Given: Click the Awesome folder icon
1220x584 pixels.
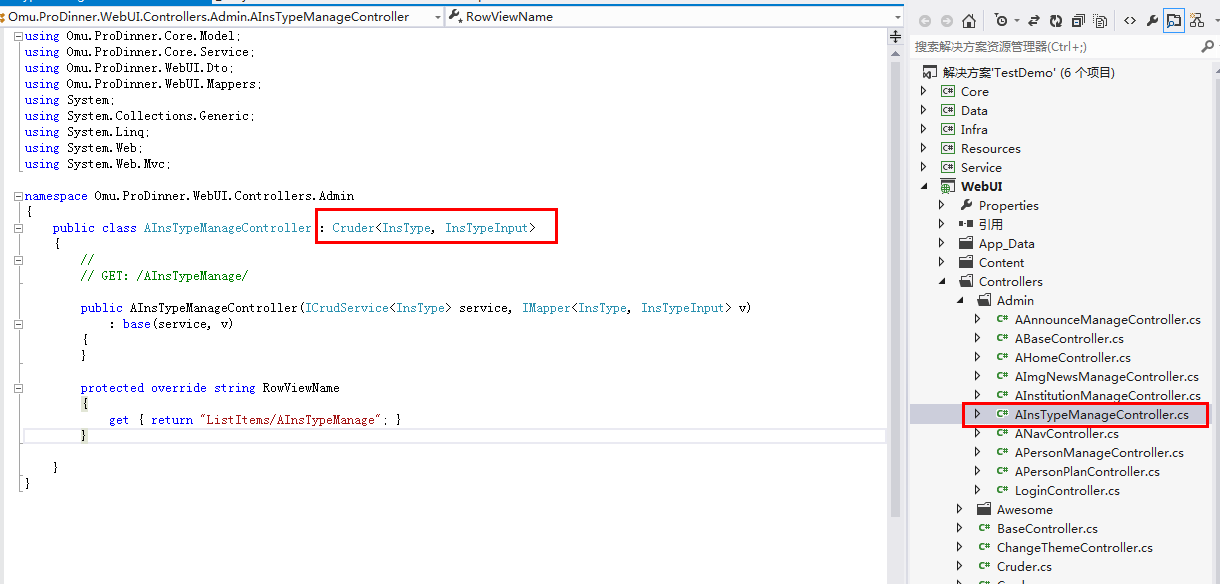Looking at the screenshot, I should (984, 509).
